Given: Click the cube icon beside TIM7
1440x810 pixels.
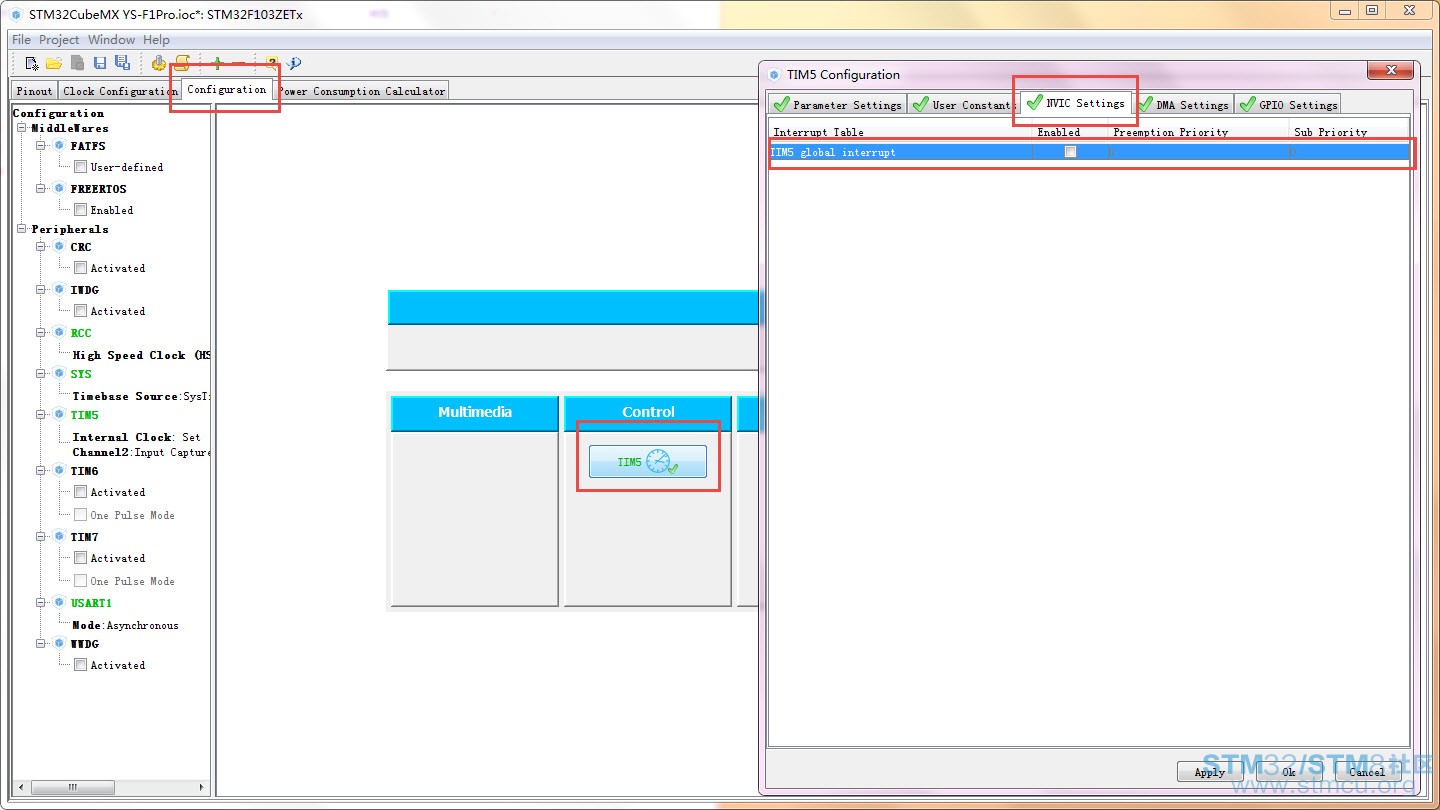Looking at the screenshot, I should (x=59, y=537).
